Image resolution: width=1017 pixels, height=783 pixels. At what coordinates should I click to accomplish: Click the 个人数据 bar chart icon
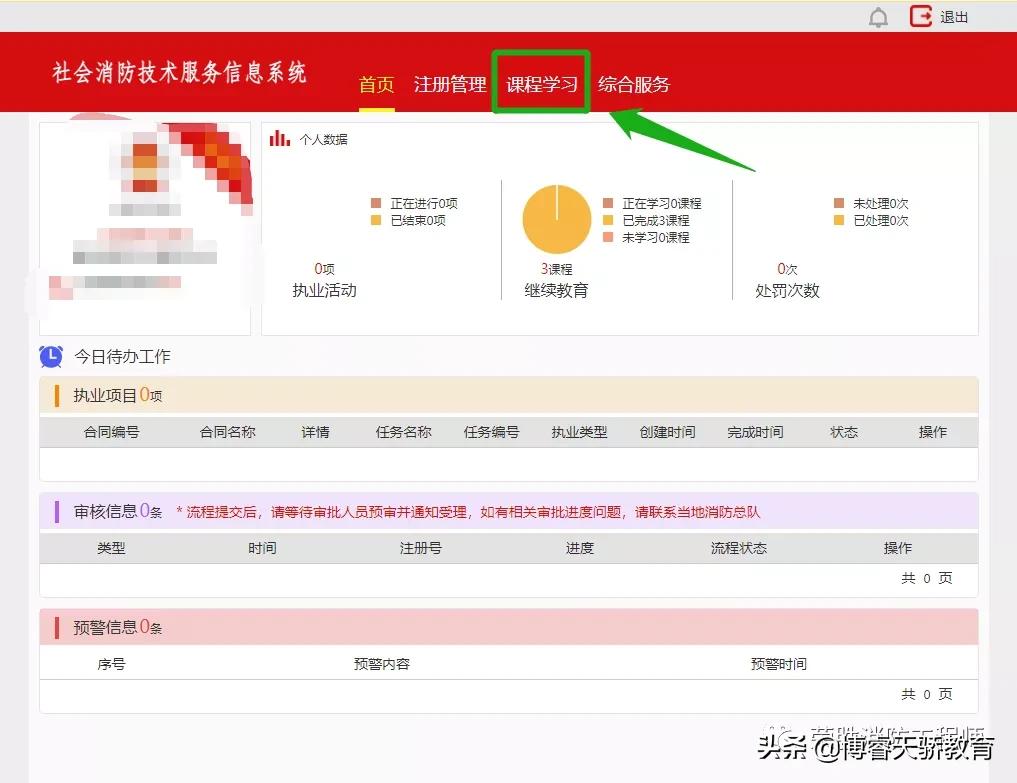click(278, 139)
